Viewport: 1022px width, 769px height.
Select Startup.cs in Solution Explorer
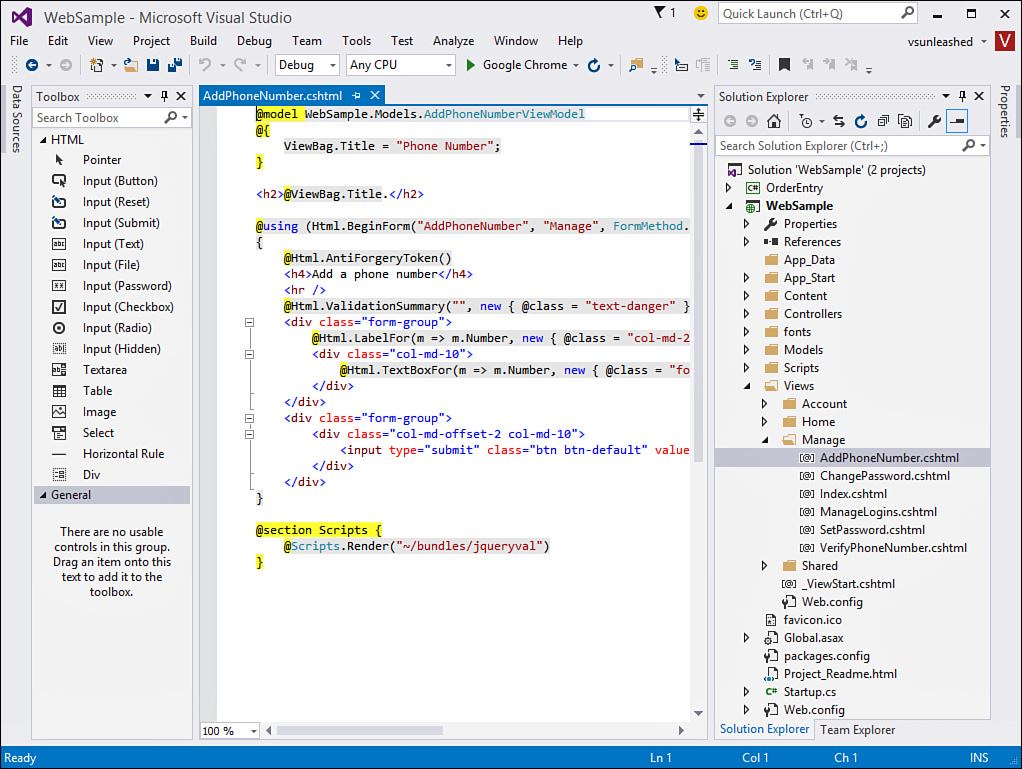810,692
